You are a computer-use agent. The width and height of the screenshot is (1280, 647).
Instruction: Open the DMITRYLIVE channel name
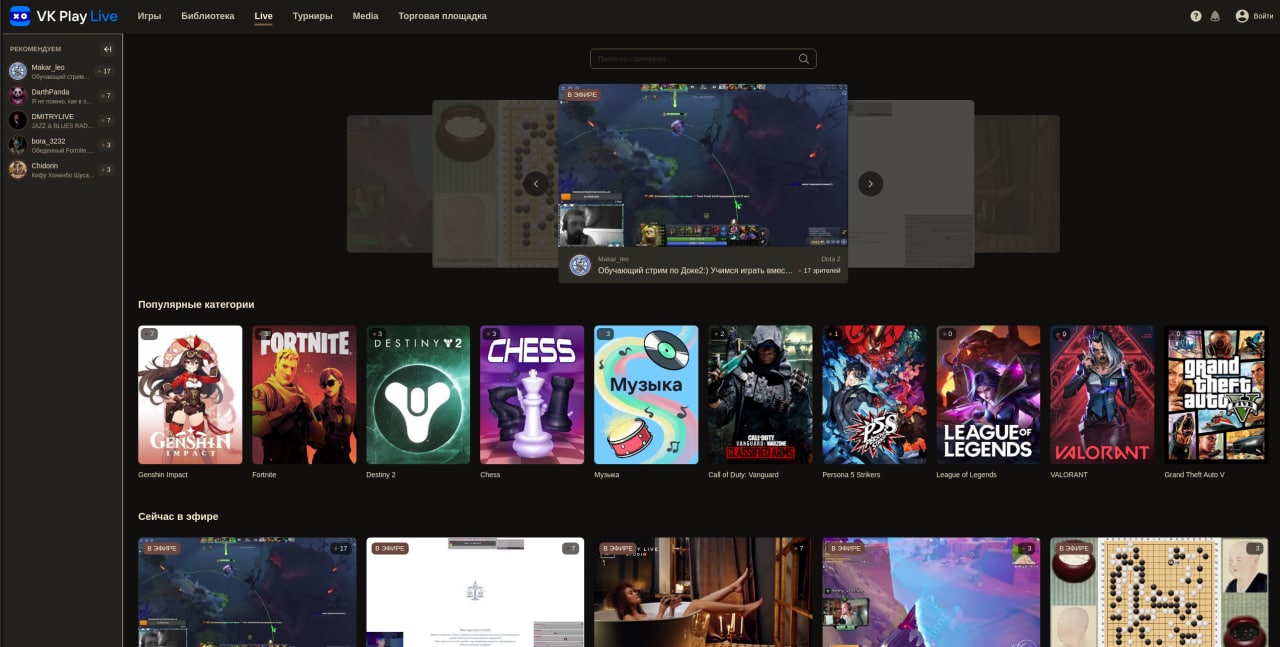point(52,116)
